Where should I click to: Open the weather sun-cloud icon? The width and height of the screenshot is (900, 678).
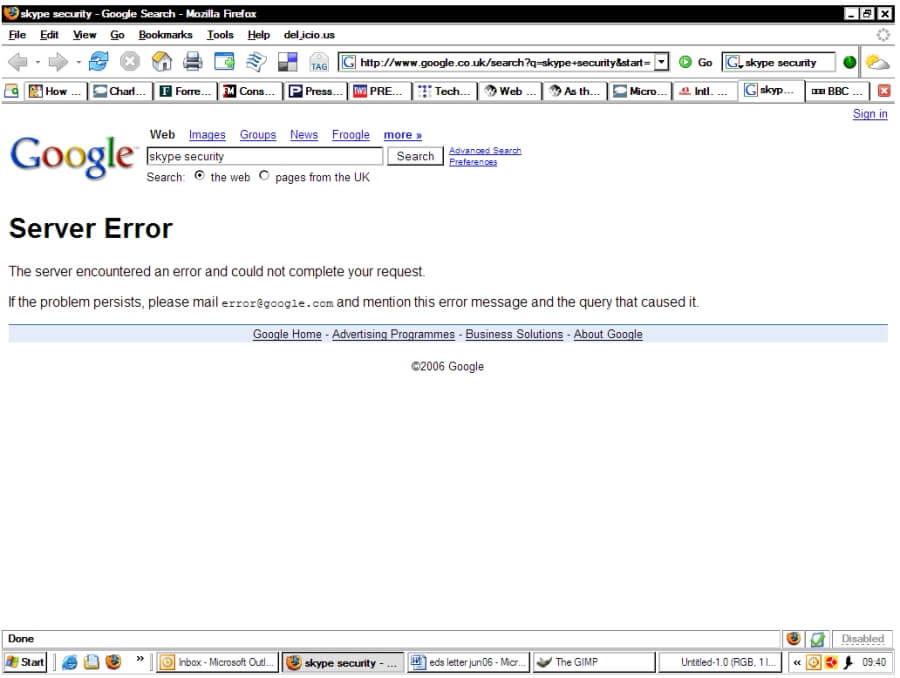877,62
